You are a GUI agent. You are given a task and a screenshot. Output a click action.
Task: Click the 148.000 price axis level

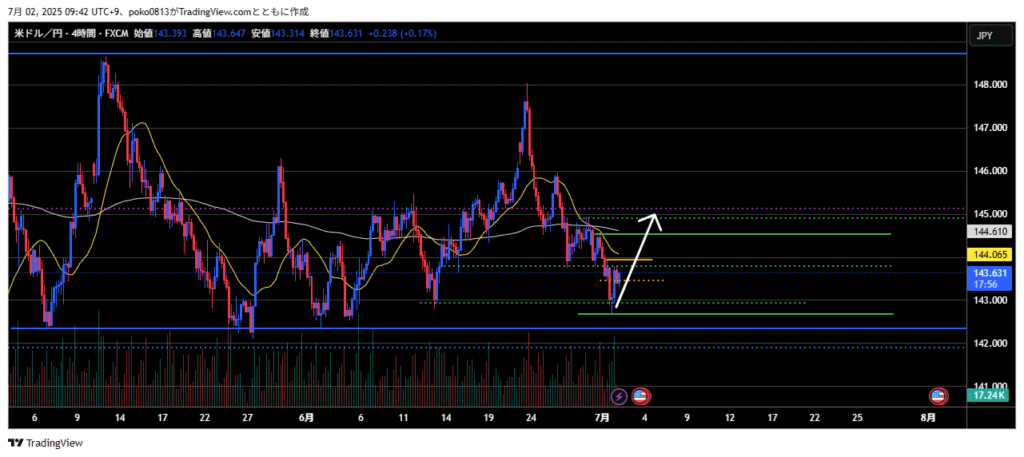click(989, 85)
